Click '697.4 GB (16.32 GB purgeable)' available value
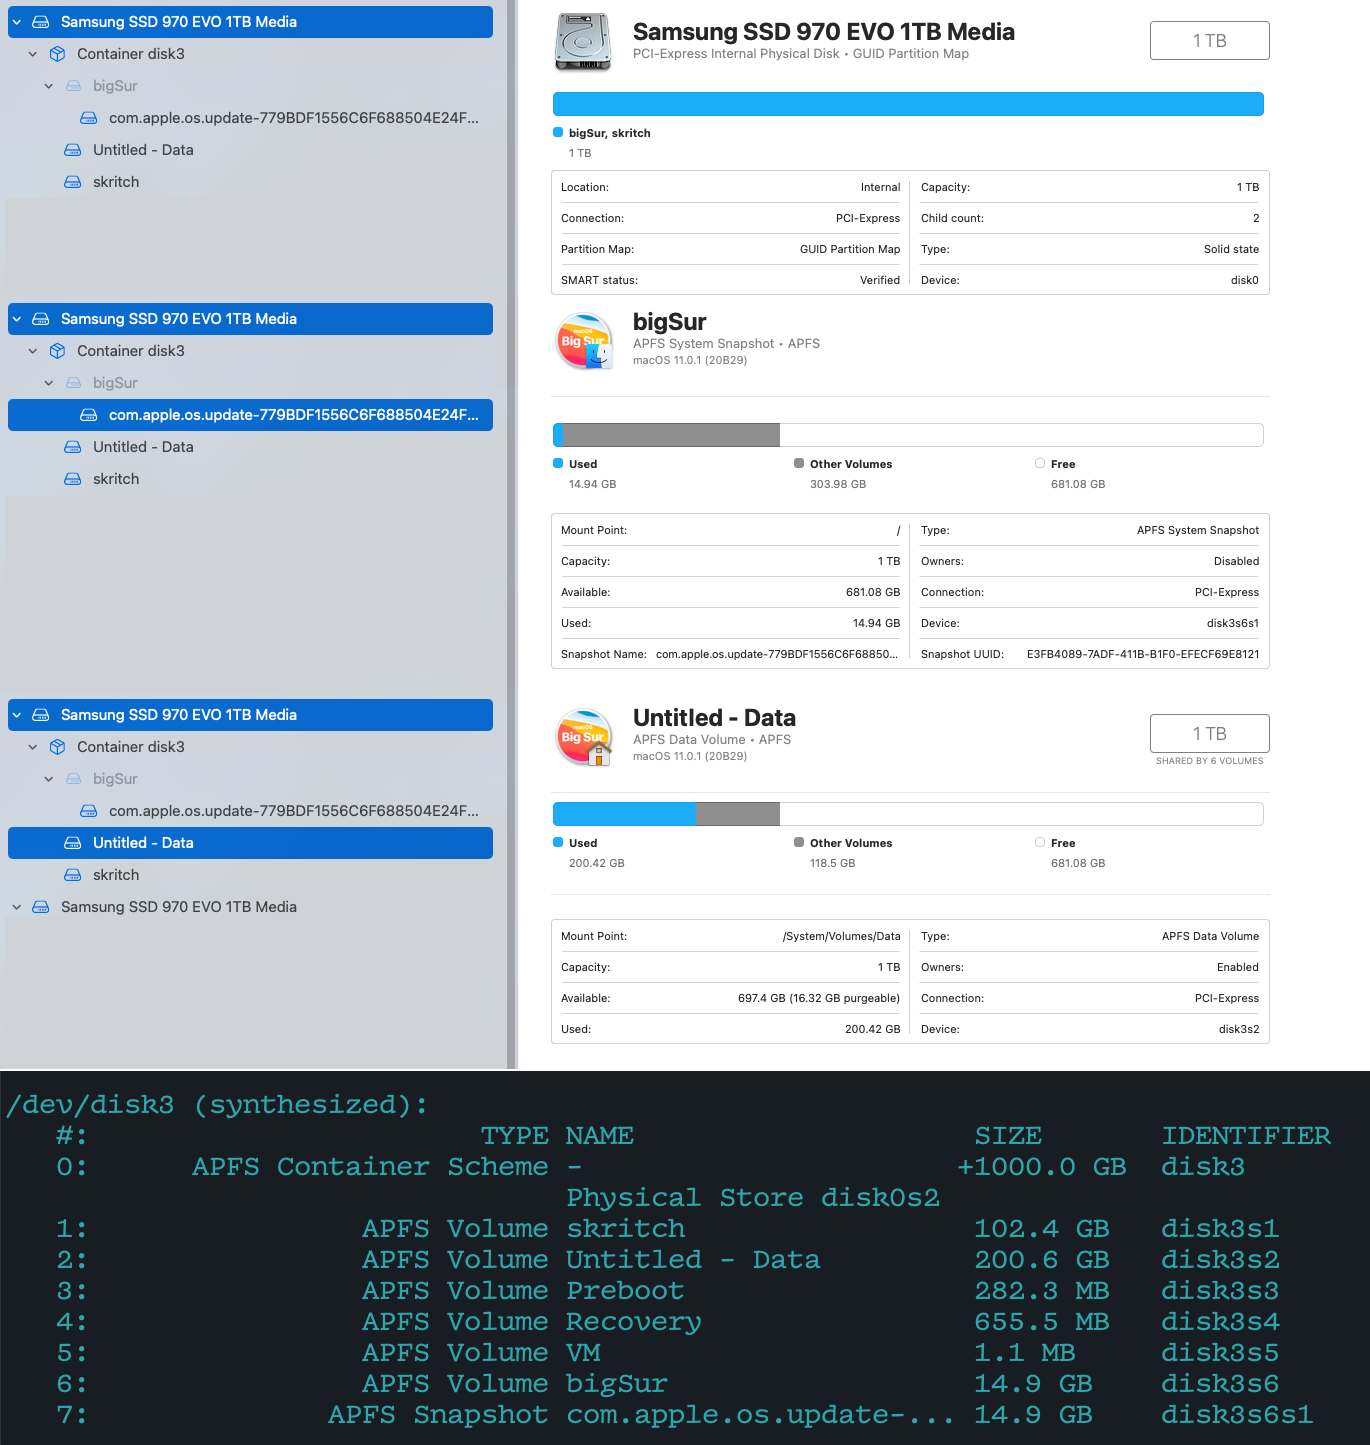This screenshot has height=1445, width=1370. click(819, 998)
